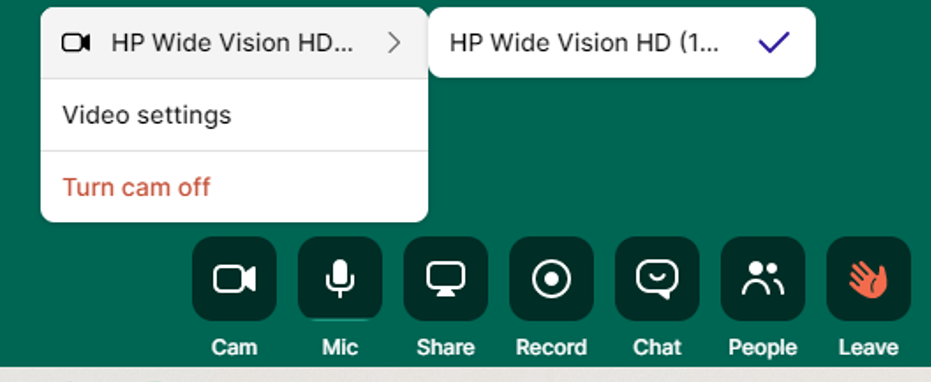Leave the call via waving hand icon
The width and height of the screenshot is (931, 382).
(869, 279)
